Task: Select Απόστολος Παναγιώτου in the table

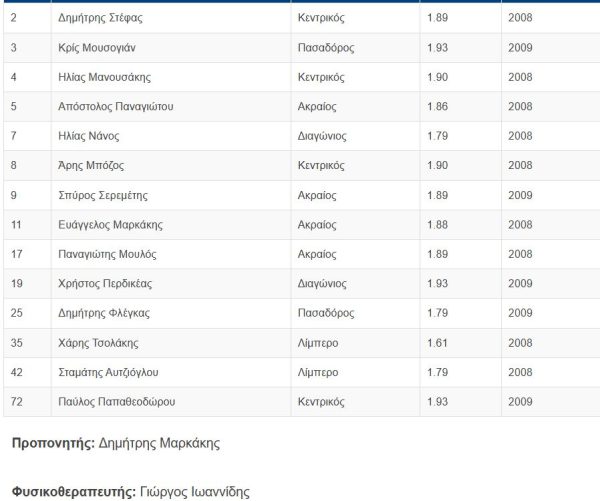Action: (116, 106)
